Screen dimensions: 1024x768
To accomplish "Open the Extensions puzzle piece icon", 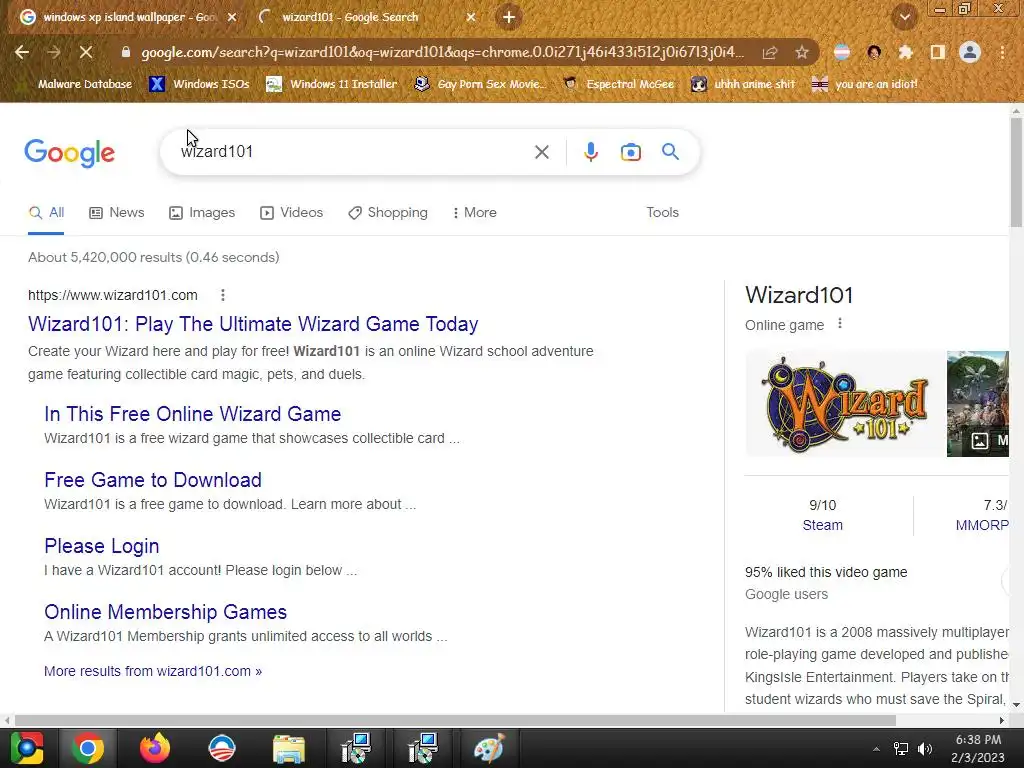I will point(905,52).
